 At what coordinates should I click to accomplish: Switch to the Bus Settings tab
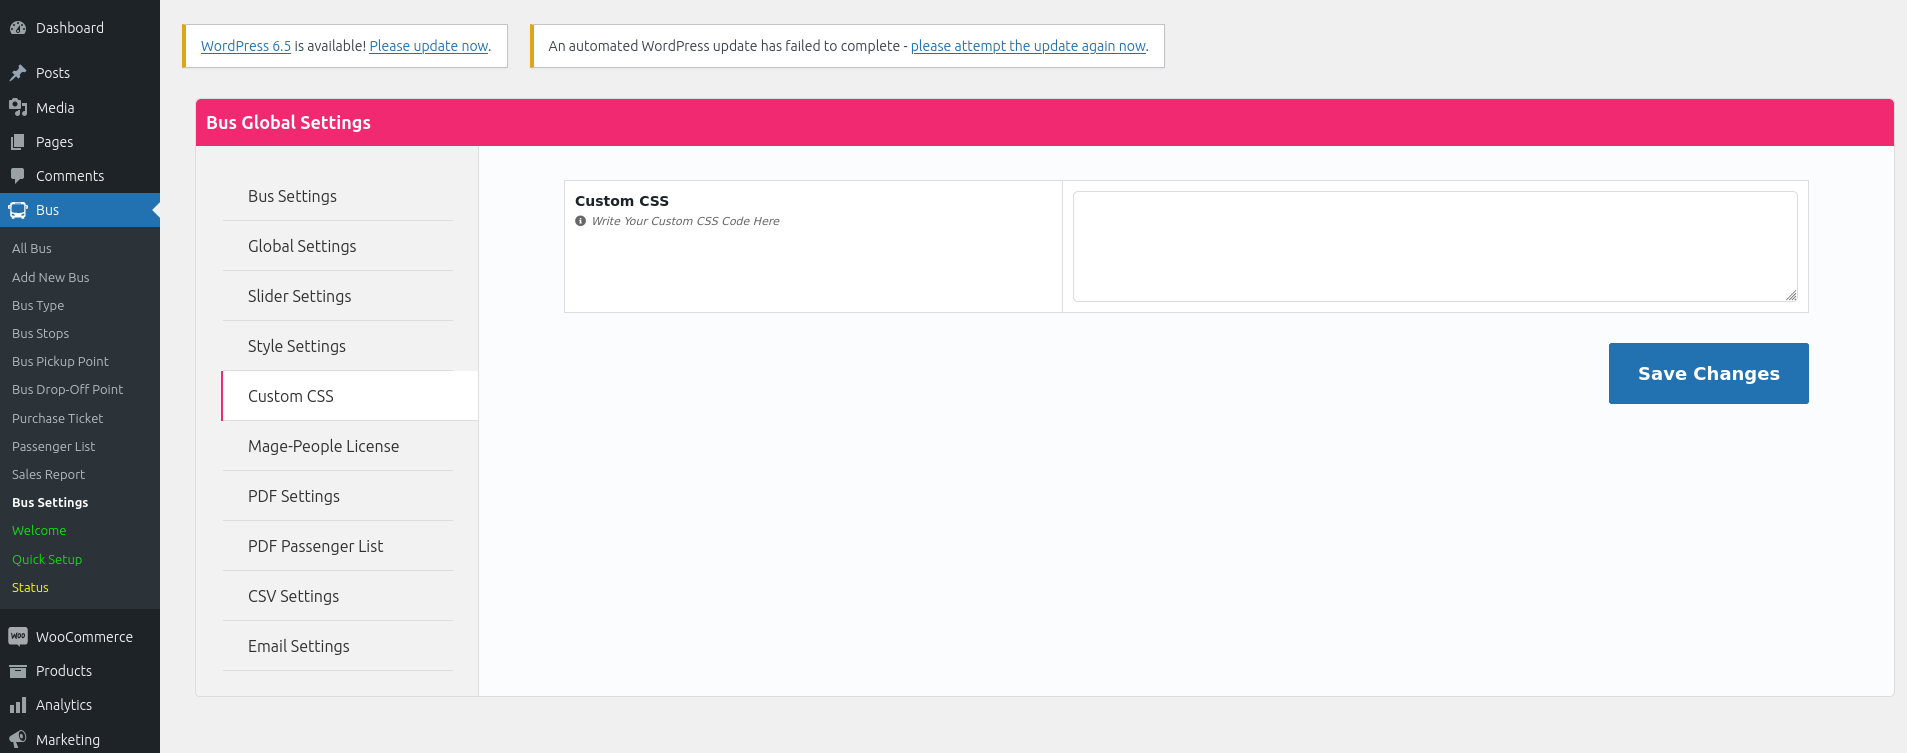tap(338, 196)
